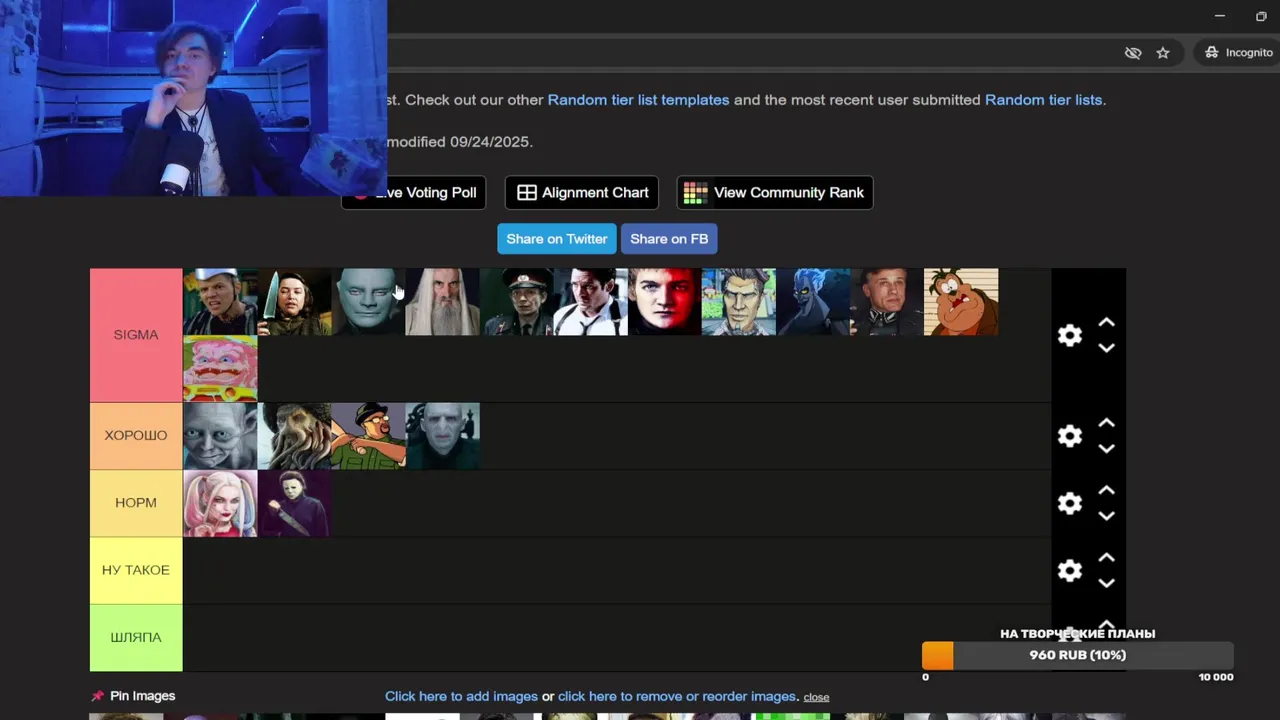Move НОРМ row up with arrow
1280x720 pixels.
tap(1106, 490)
